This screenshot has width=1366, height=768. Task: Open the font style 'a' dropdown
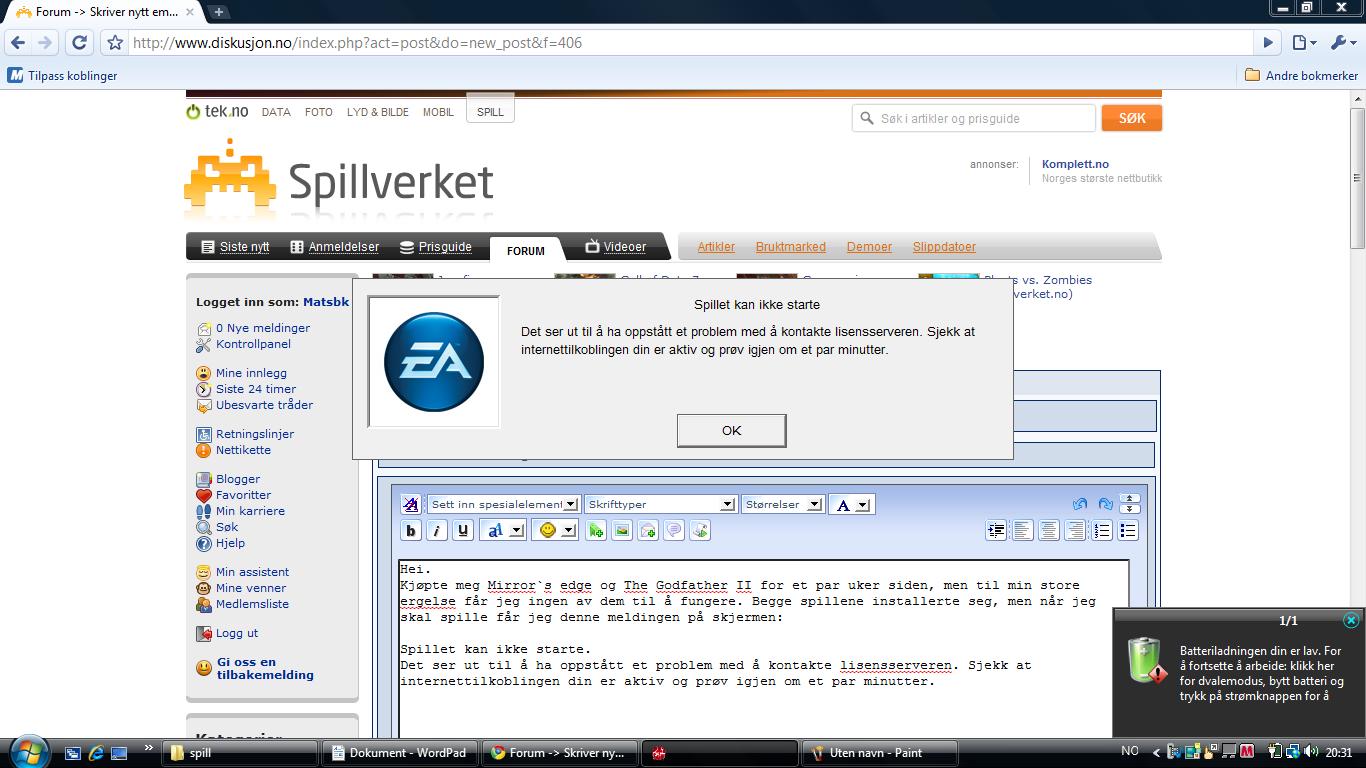pos(503,531)
